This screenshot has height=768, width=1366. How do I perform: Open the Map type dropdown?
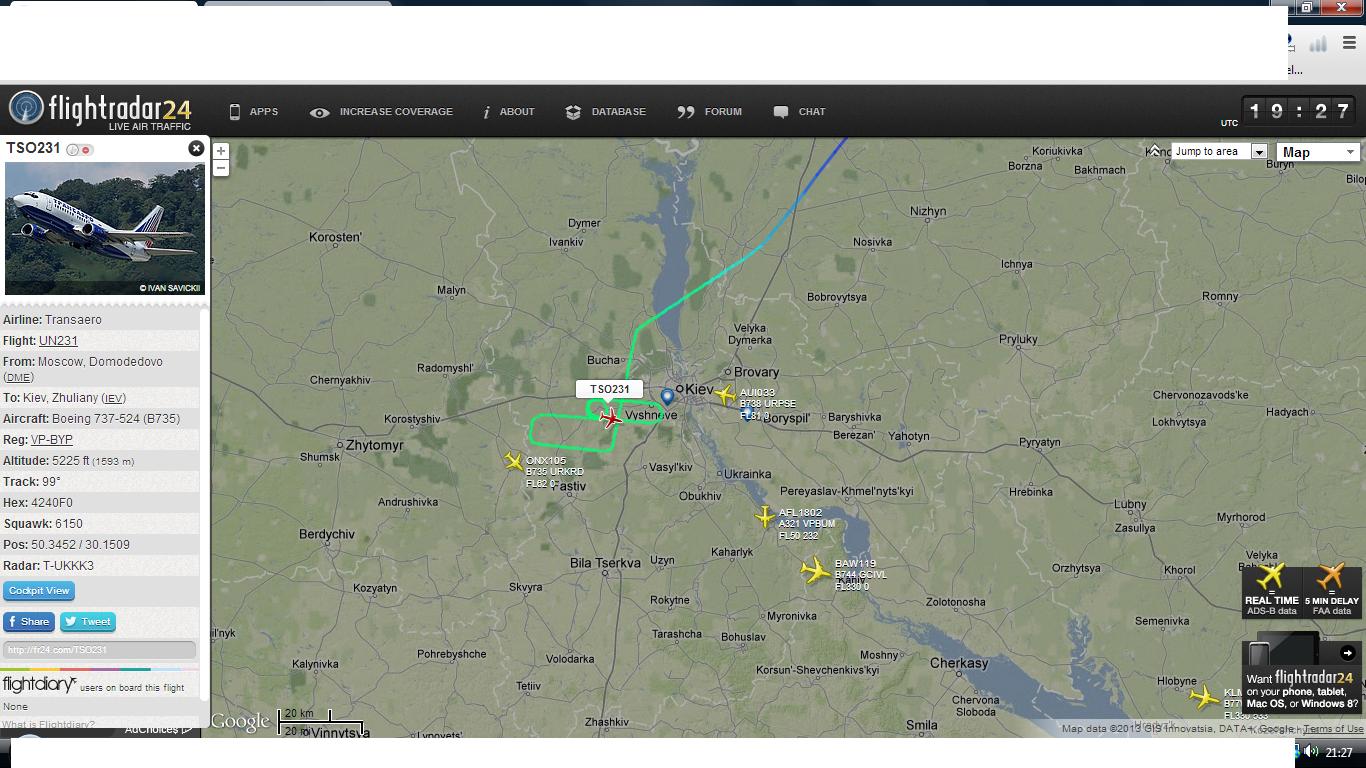1318,152
